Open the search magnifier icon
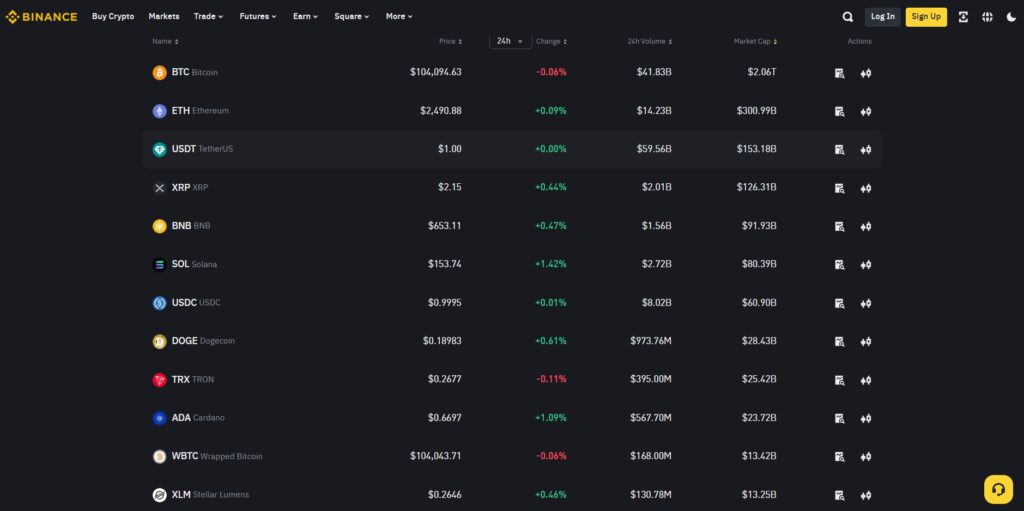This screenshot has height=511, width=1024. pyautogui.click(x=848, y=17)
